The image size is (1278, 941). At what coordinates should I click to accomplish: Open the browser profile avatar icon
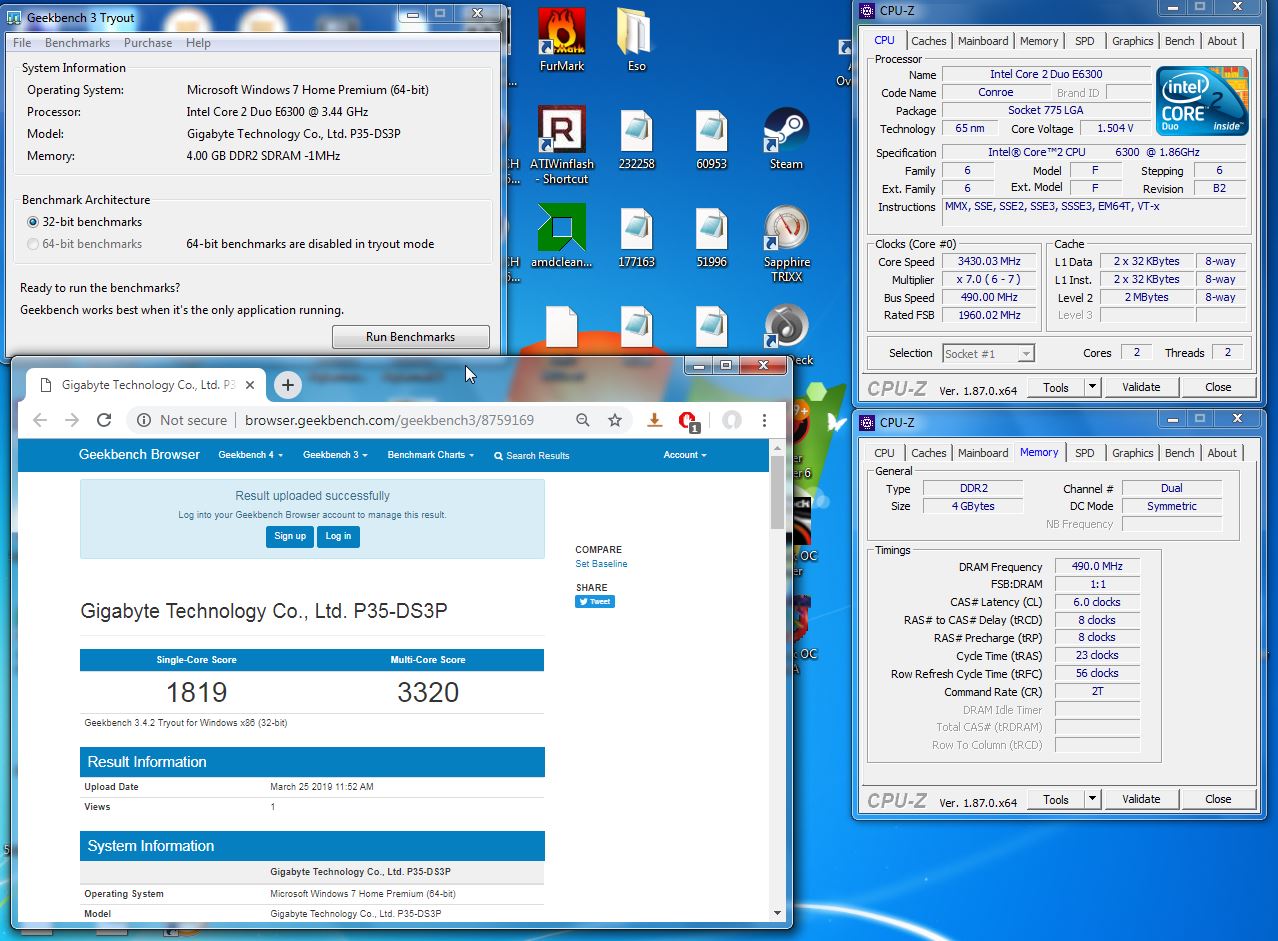tap(732, 420)
